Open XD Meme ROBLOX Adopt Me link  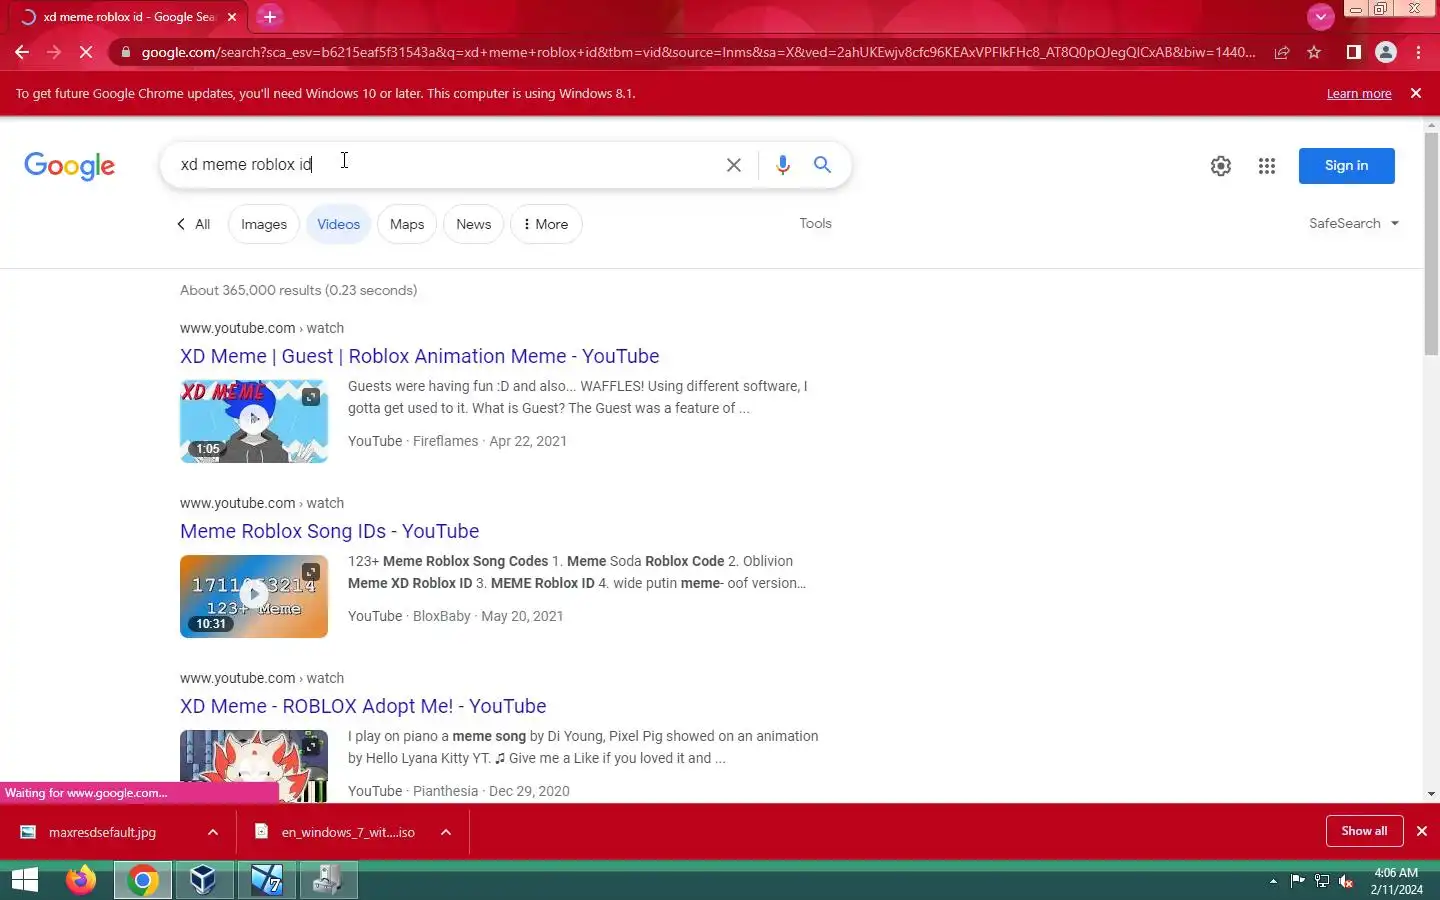363,706
